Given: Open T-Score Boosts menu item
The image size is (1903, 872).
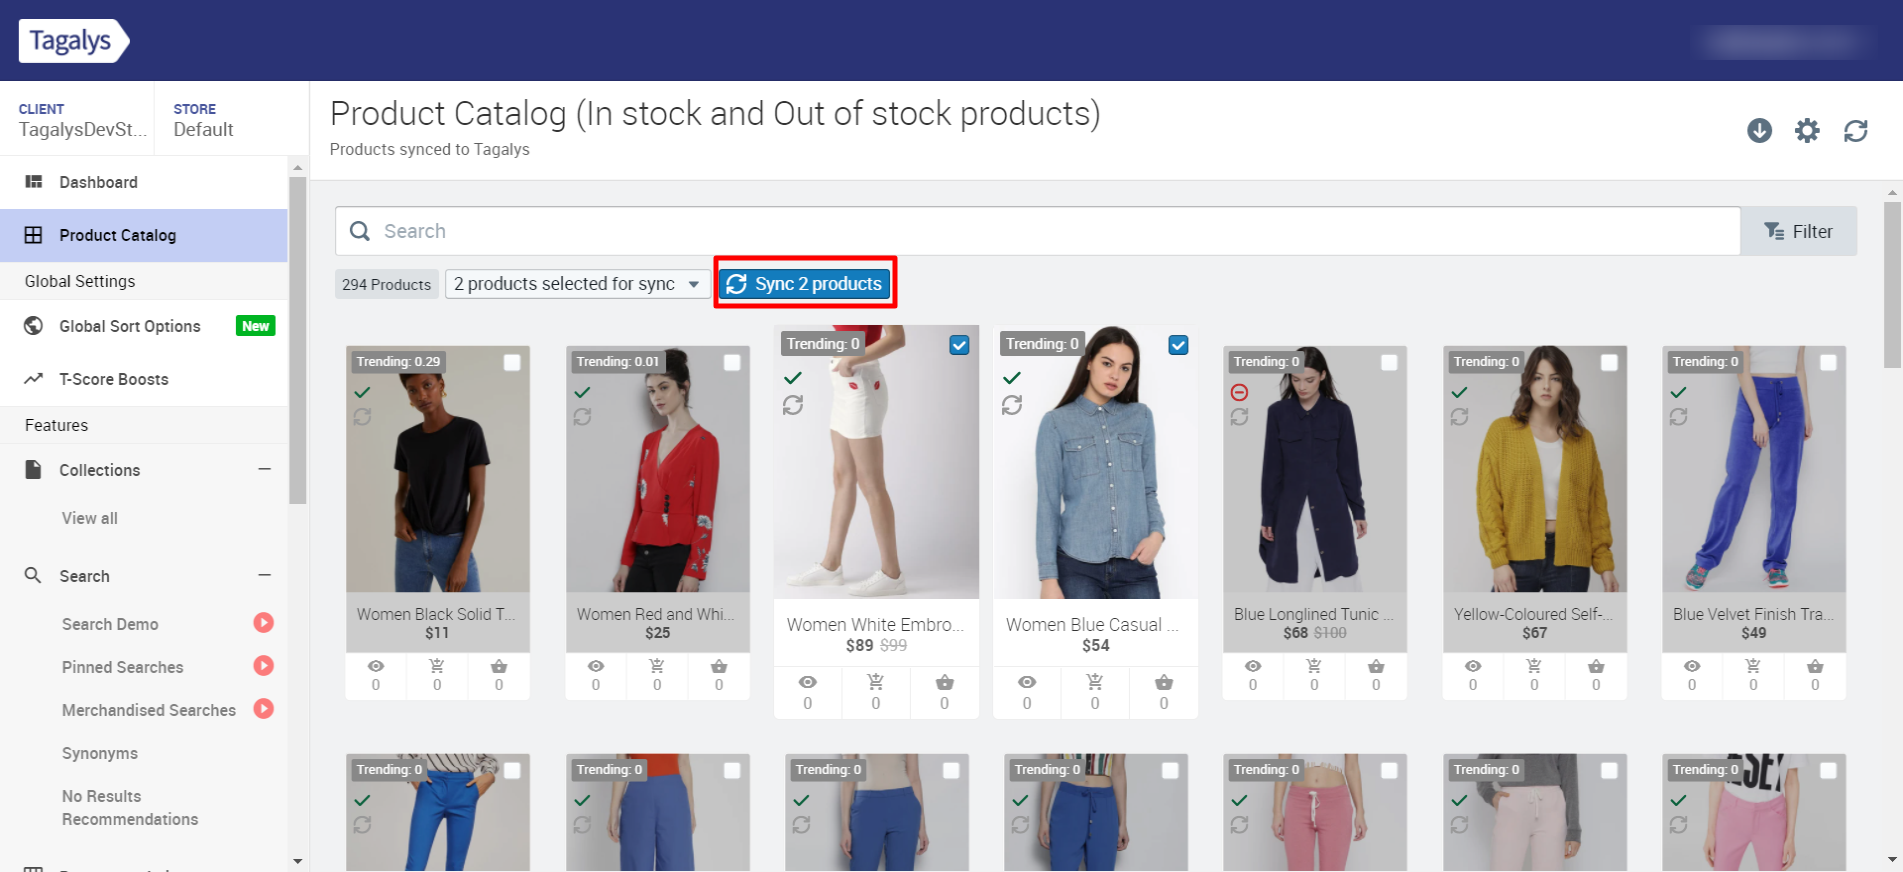Looking at the screenshot, I should (x=144, y=379).
